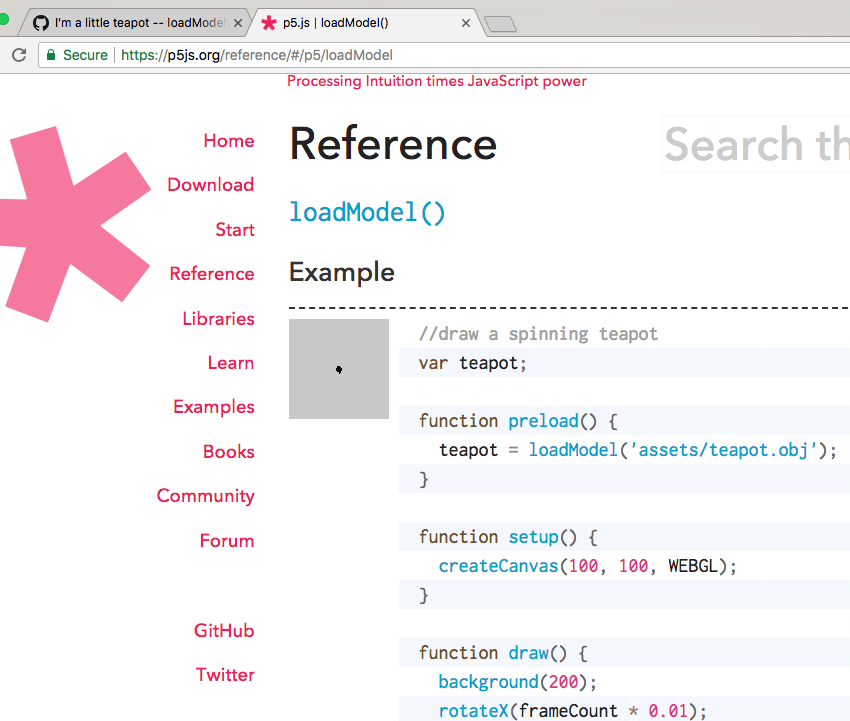The image size is (850, 721).
Task: Open the Learn page
Action: [x=231, y=362]
